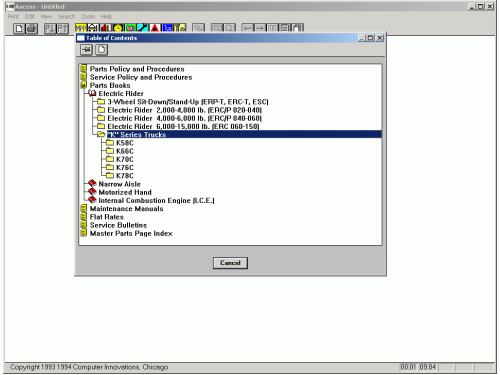Select the K70C folder
The height and width of the screenshot is (375, 500).
(125, 159)
